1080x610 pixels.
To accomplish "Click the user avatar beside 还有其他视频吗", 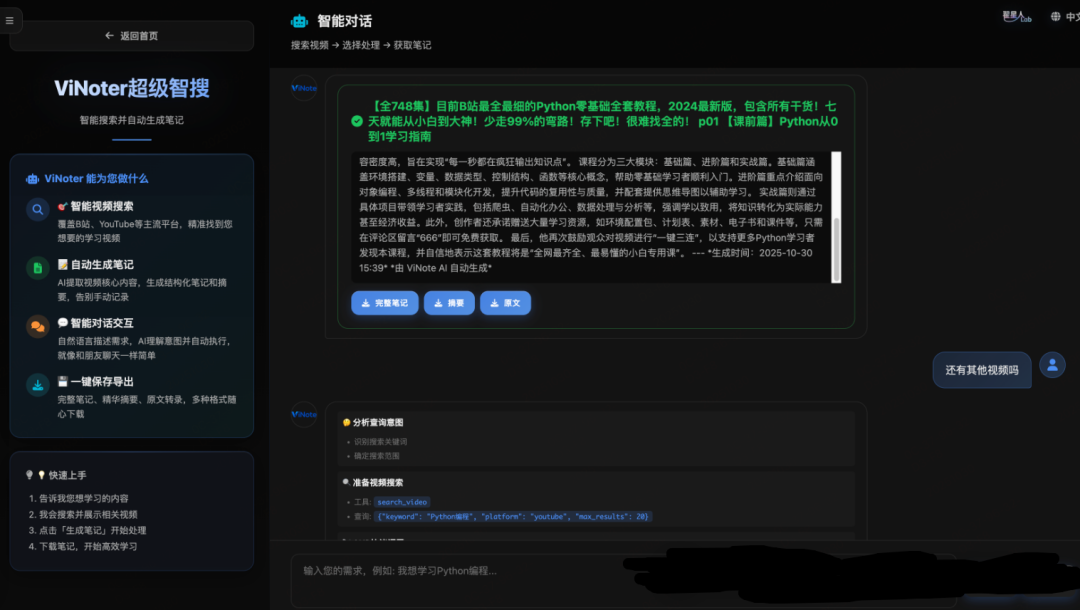I will point(1052,365).
